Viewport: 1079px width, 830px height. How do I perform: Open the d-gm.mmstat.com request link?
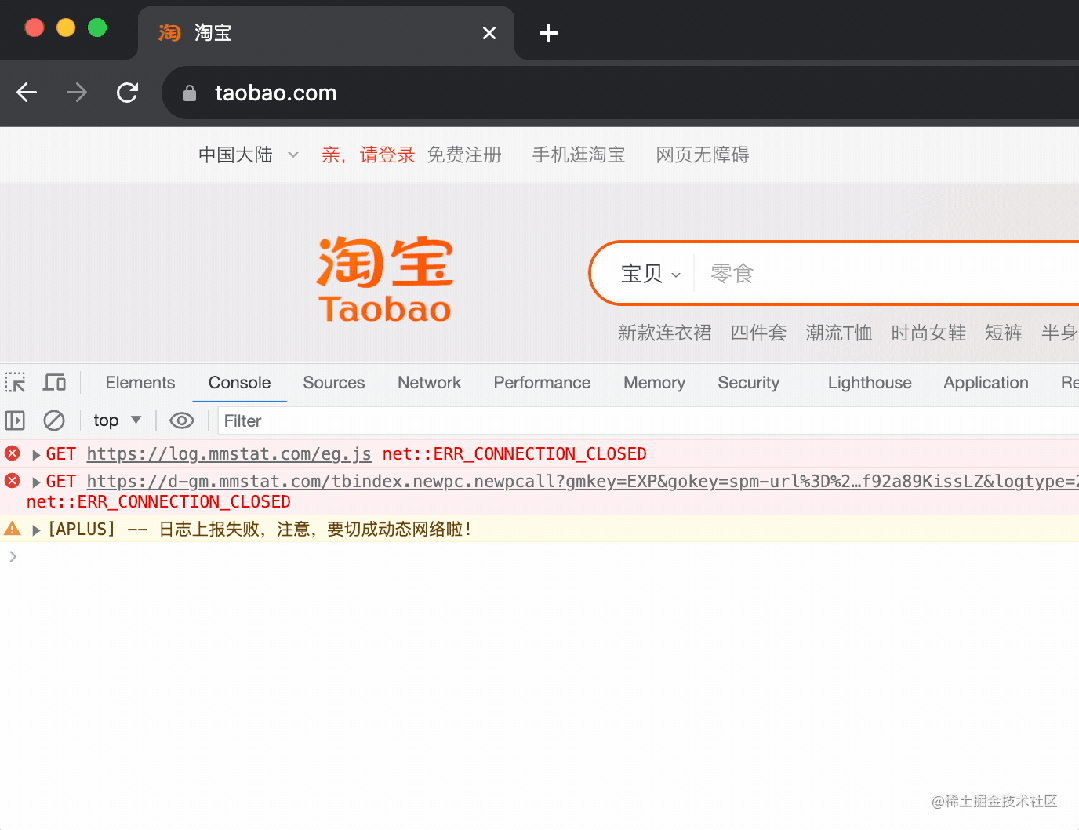click(582, 481)
